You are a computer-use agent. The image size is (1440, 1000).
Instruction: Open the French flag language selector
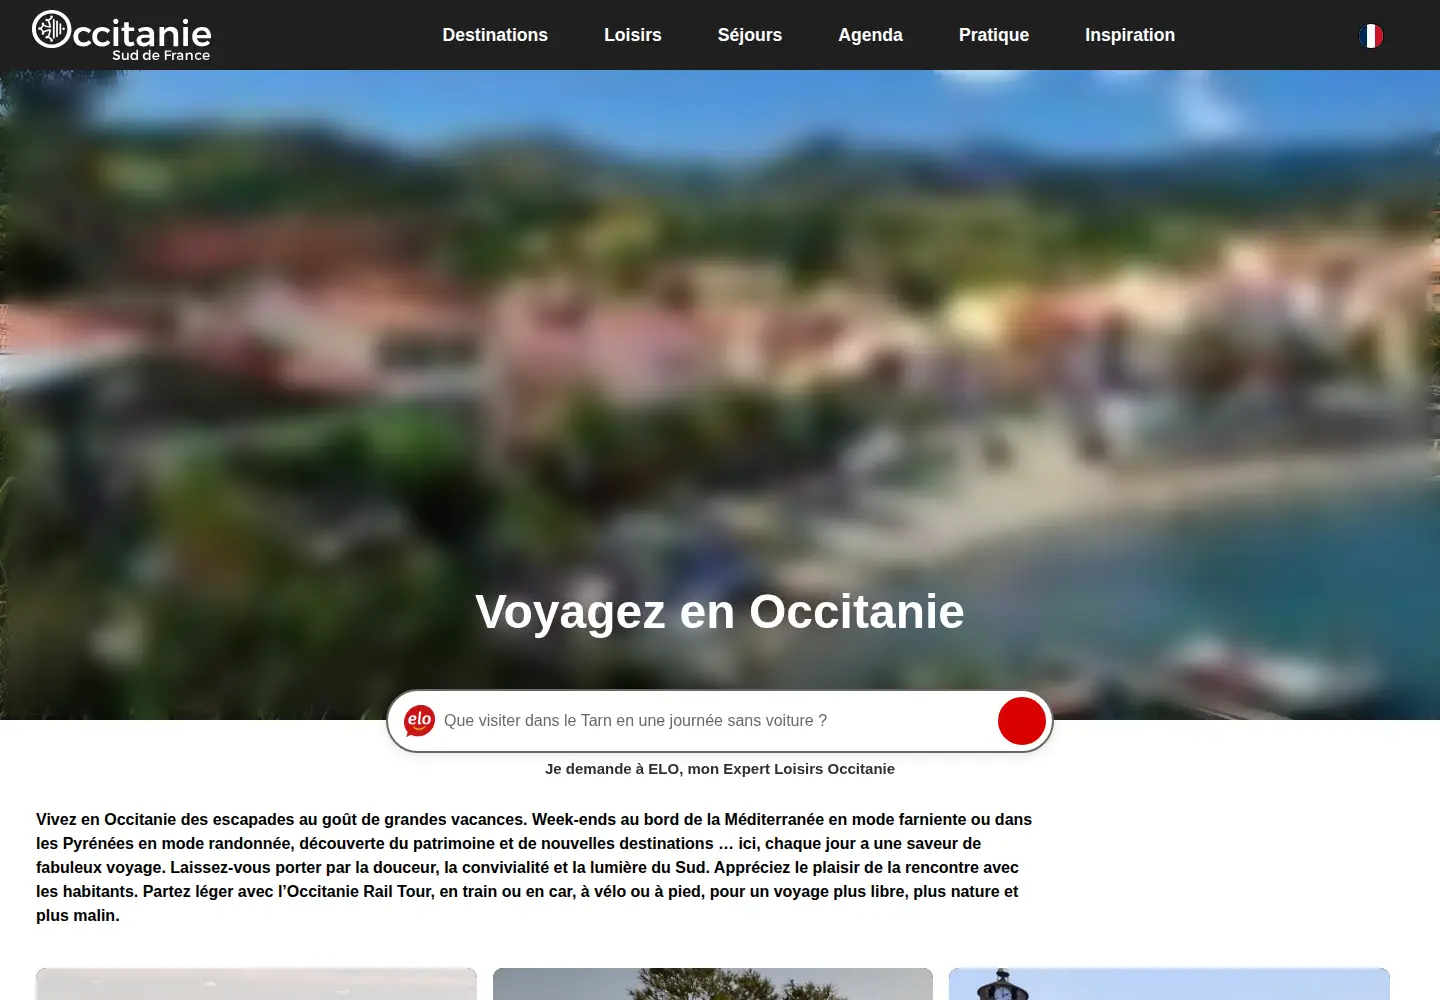(x=1371, y=36)
